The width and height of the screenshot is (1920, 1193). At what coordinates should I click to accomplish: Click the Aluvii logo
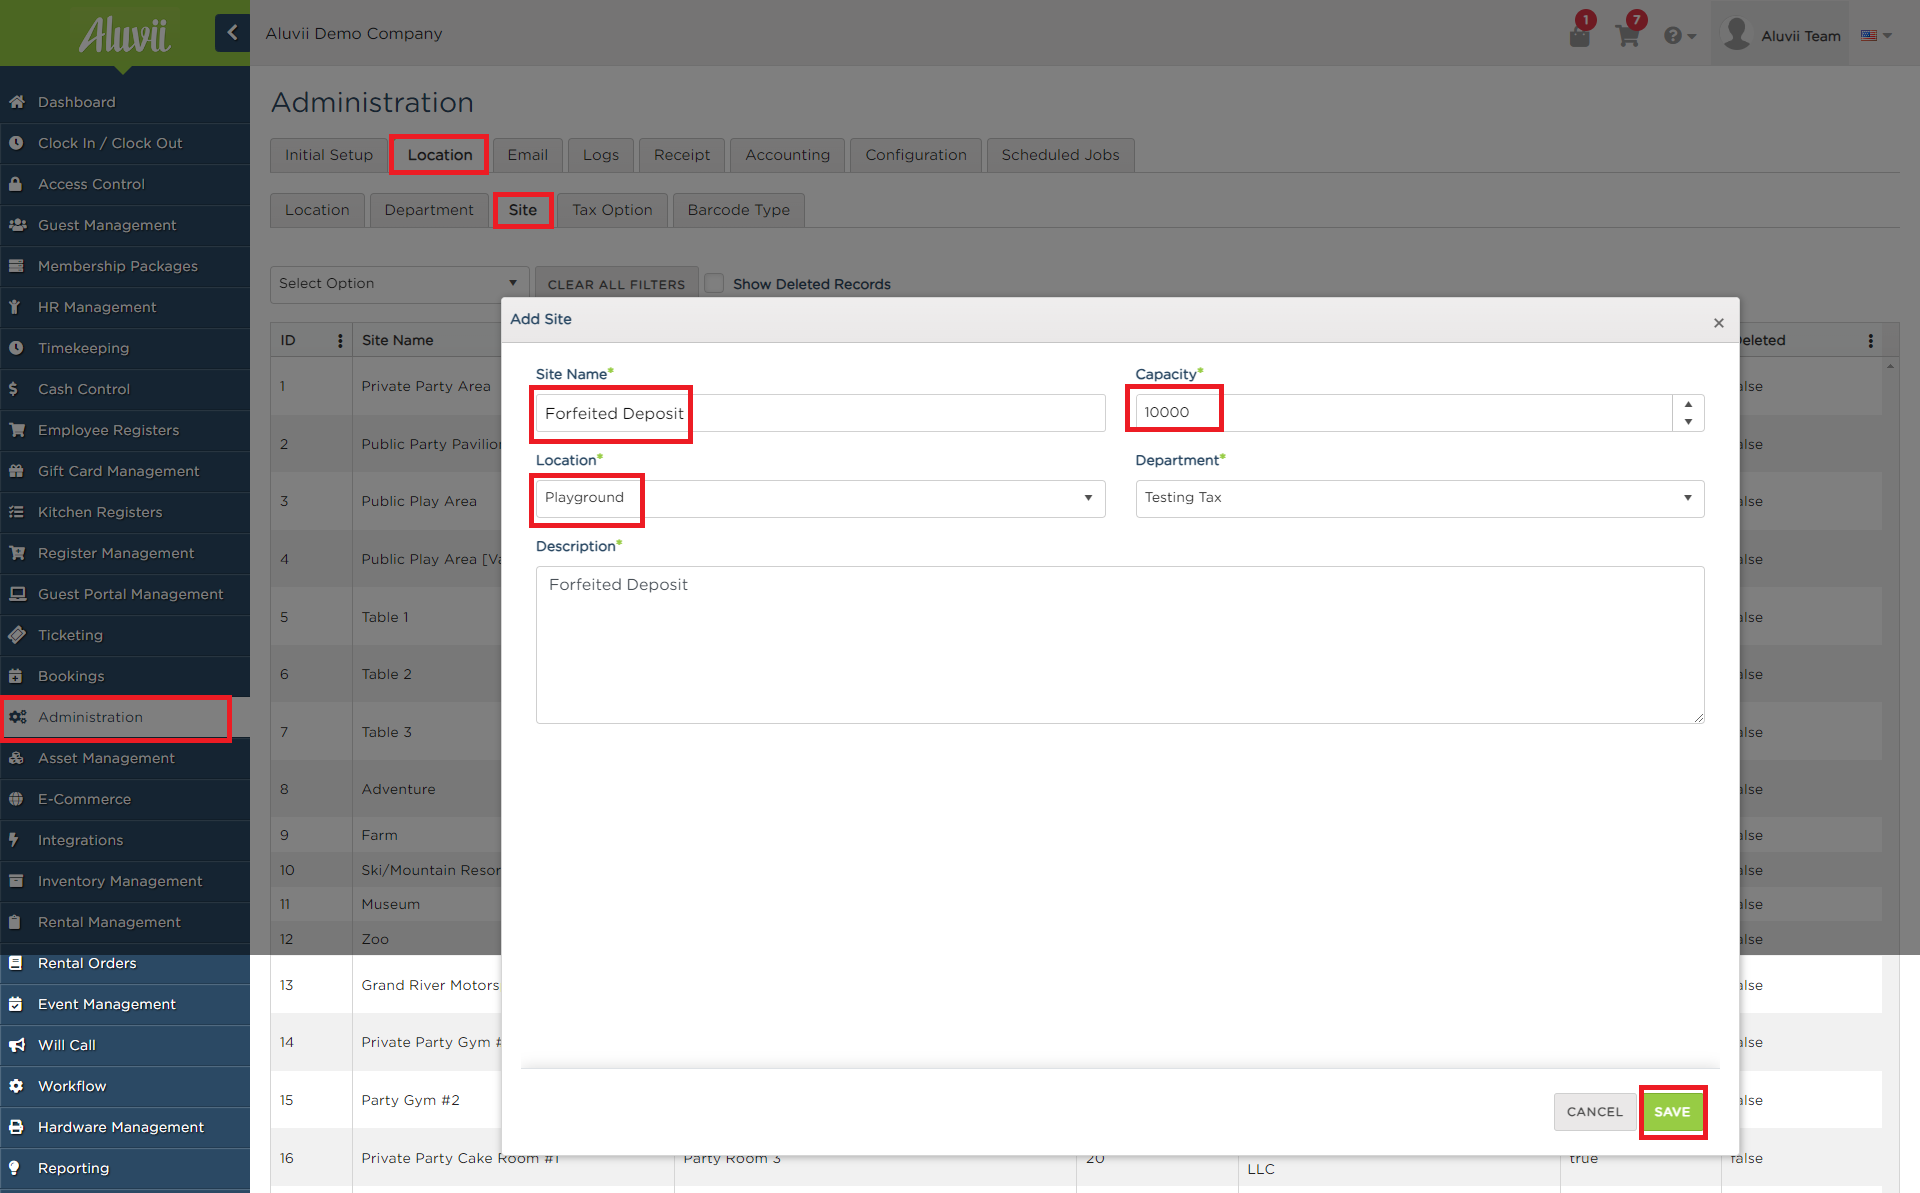coord(124,35)
